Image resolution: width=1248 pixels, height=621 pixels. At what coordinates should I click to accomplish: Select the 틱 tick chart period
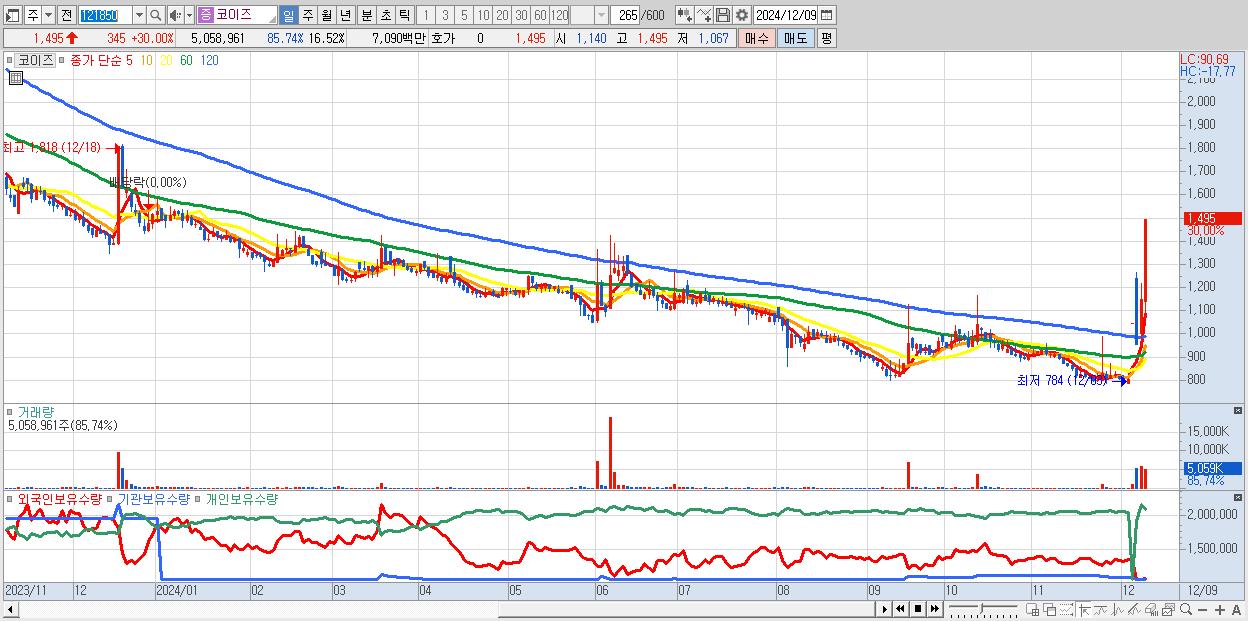click(x=404, y=15)
